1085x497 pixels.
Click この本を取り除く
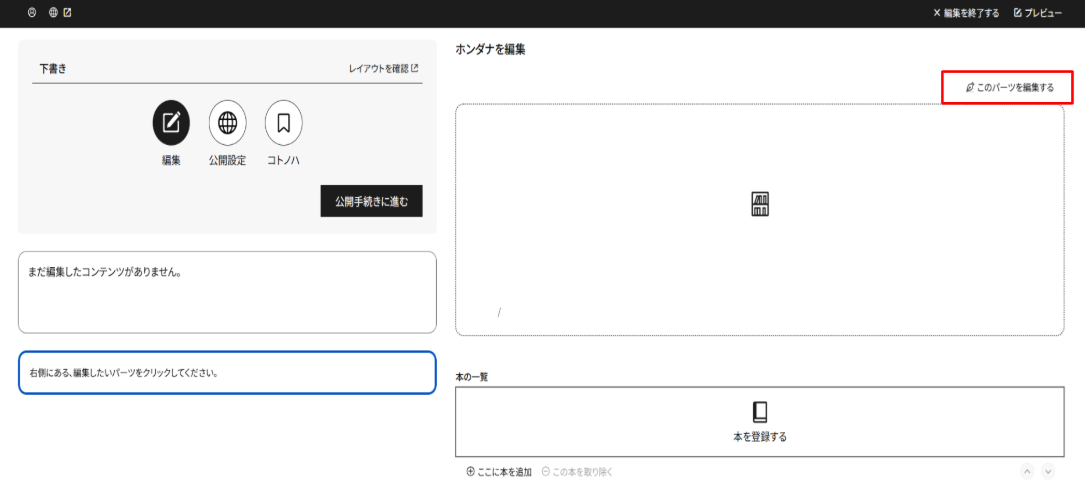577,472
